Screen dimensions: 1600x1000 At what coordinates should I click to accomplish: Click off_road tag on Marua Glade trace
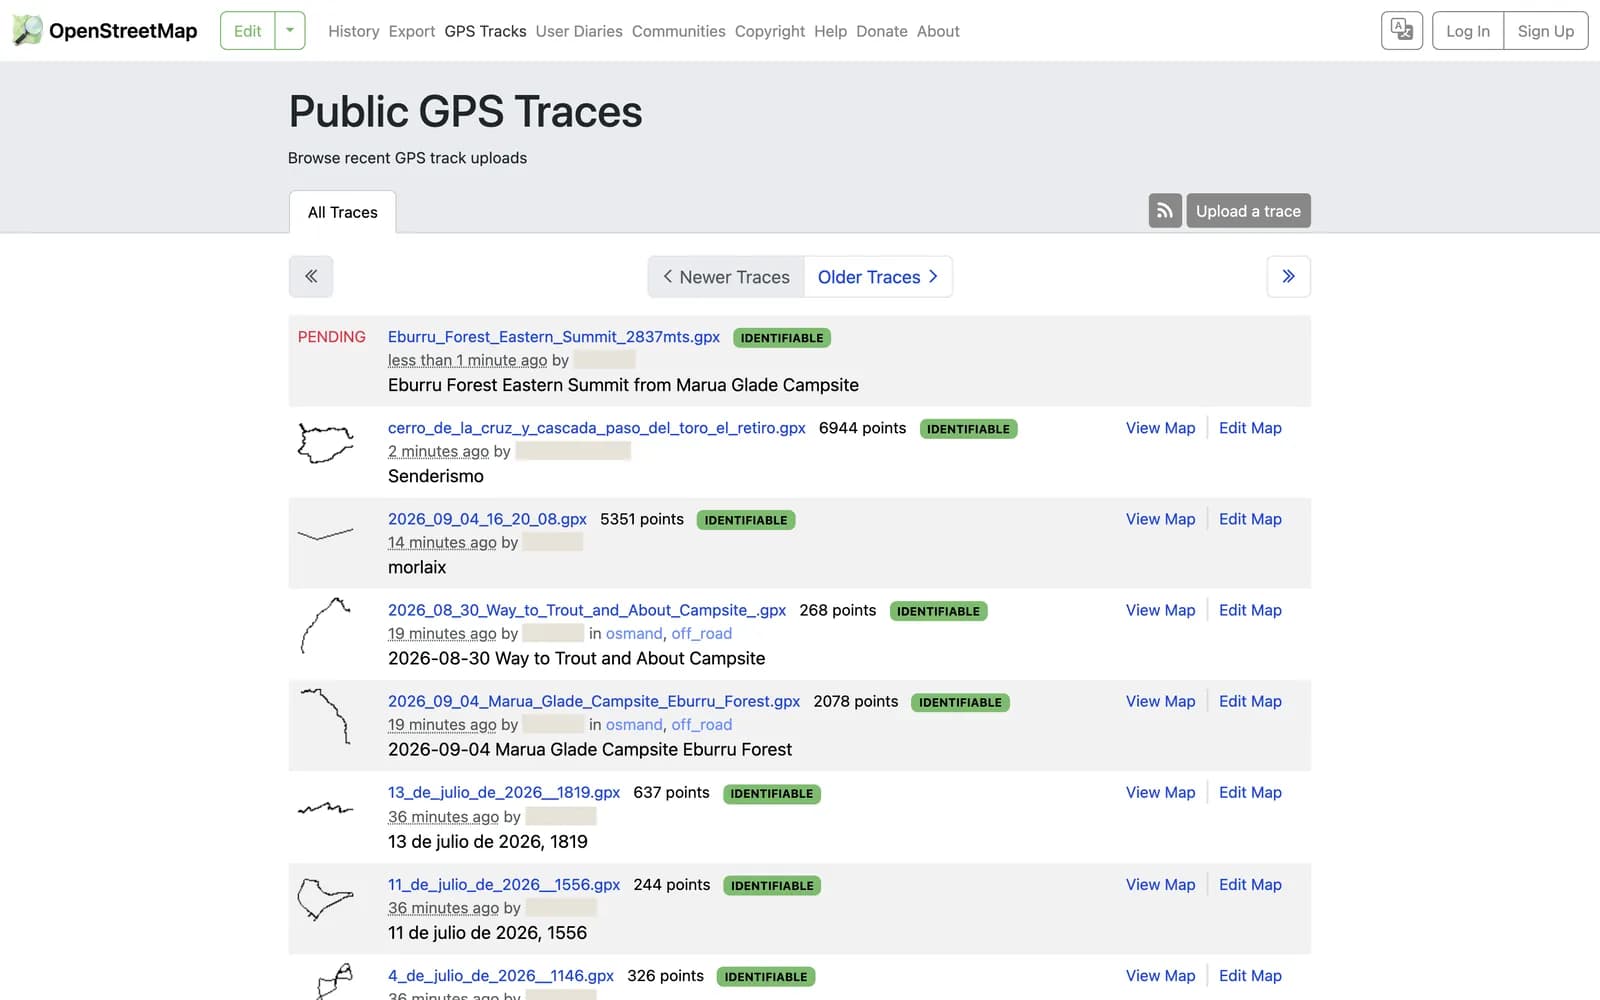tap(702, 724)
